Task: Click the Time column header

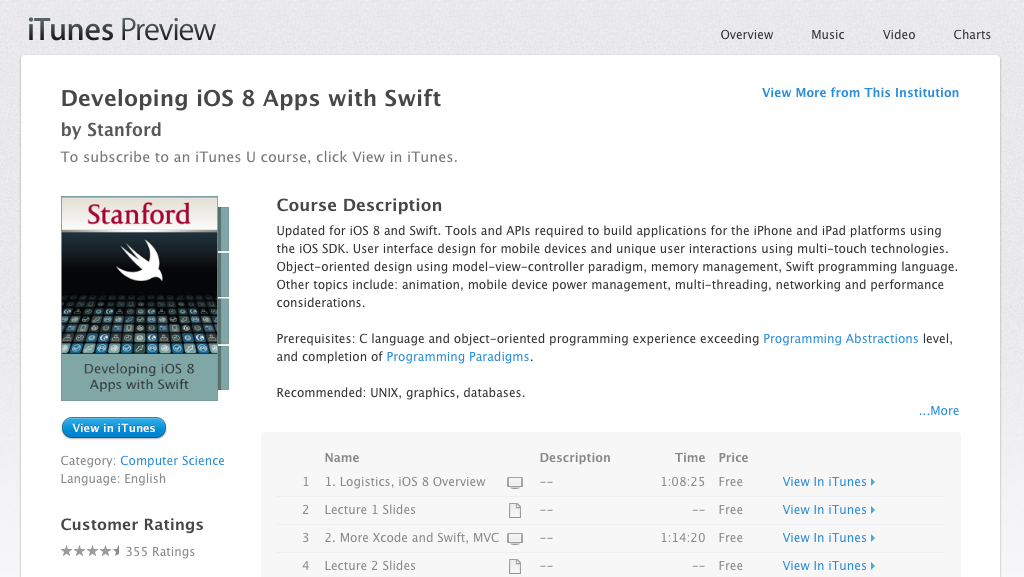Action: 690,458
